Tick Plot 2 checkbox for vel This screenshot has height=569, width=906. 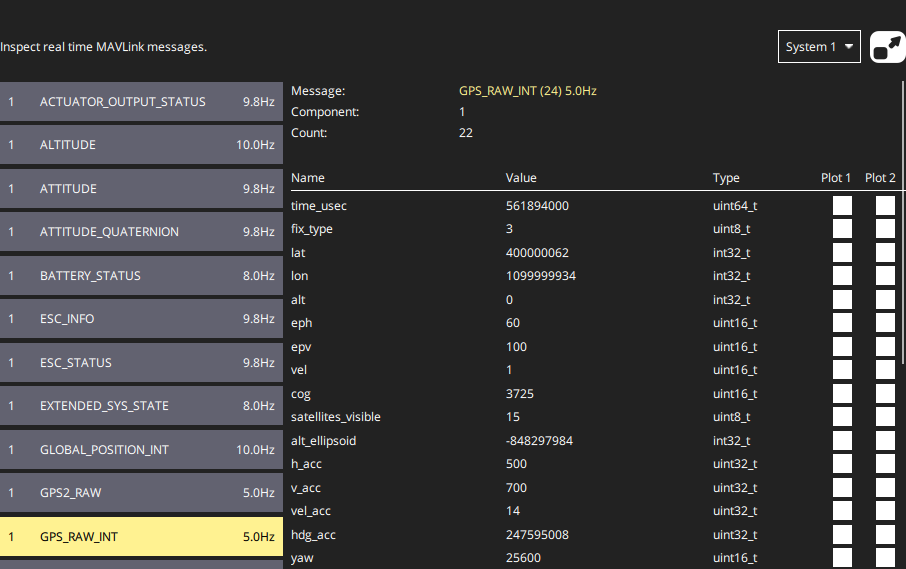pyautogui.click(x=885, y=370)
